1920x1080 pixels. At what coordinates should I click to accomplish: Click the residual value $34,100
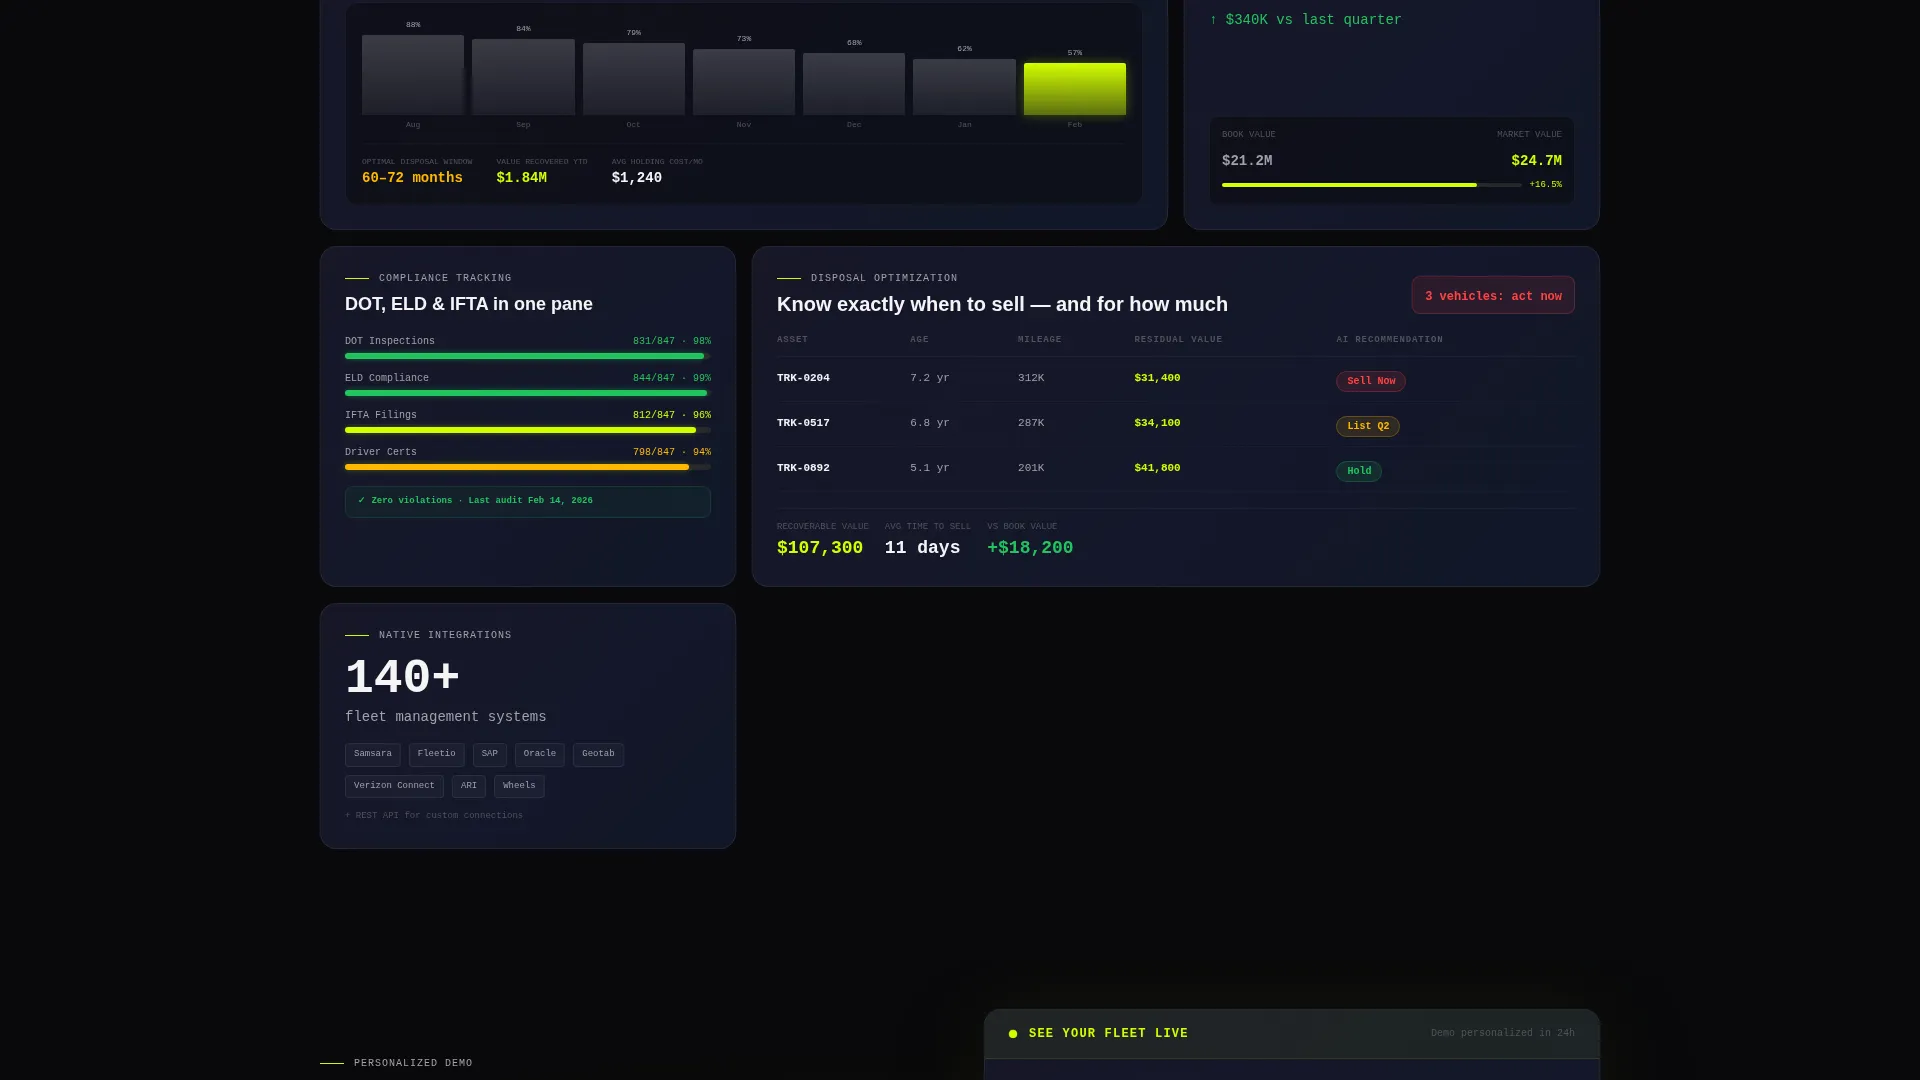pyautogui.click(x=1157, y=423)
